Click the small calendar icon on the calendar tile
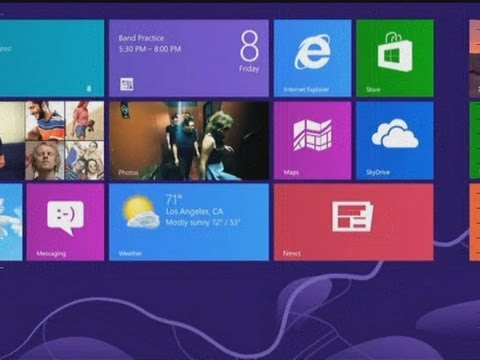The width and height of the screenshot is (480, 360). (127, 84)
